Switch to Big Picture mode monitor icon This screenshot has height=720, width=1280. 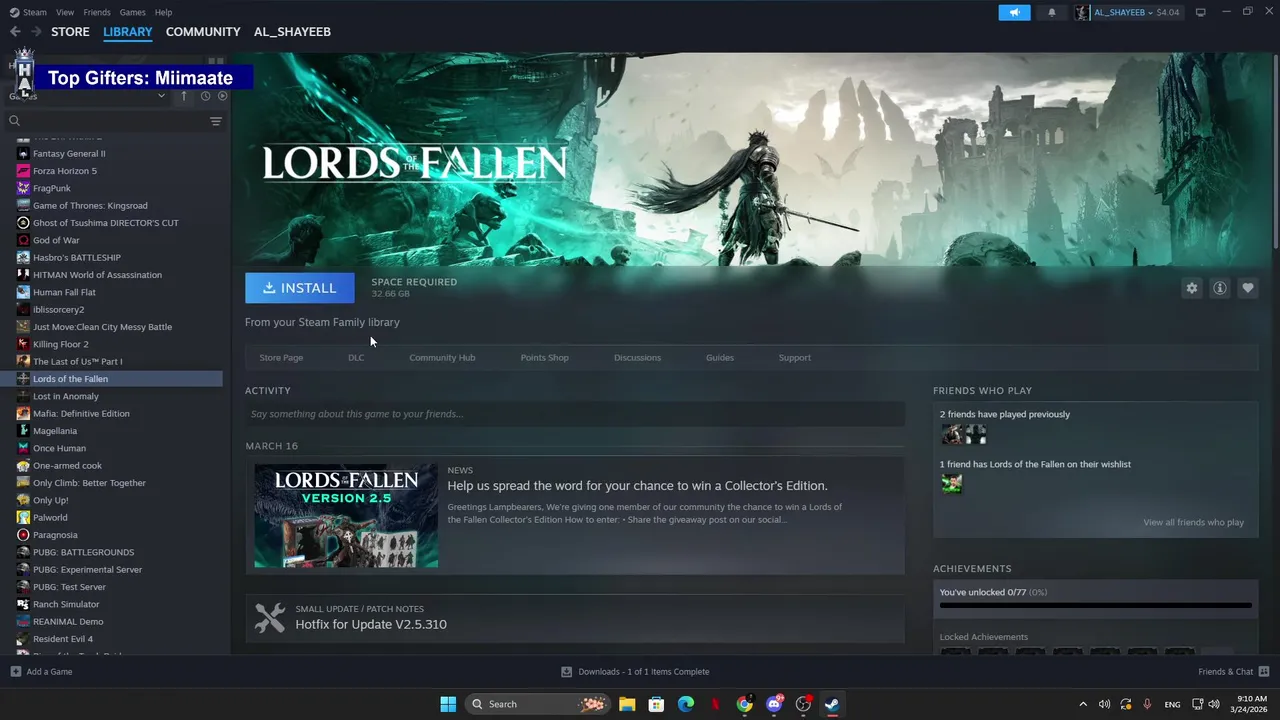tap(1200, 12)
